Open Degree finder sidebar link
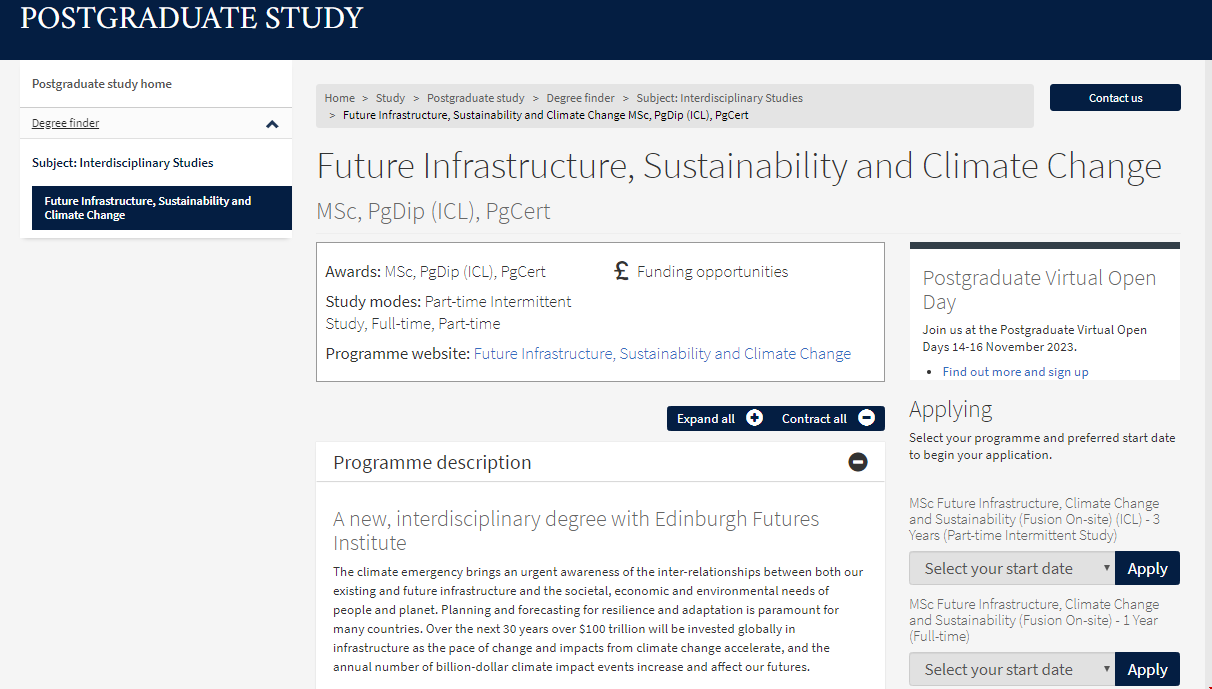The width and height of the screenshot is (1212, 689). 66,123
